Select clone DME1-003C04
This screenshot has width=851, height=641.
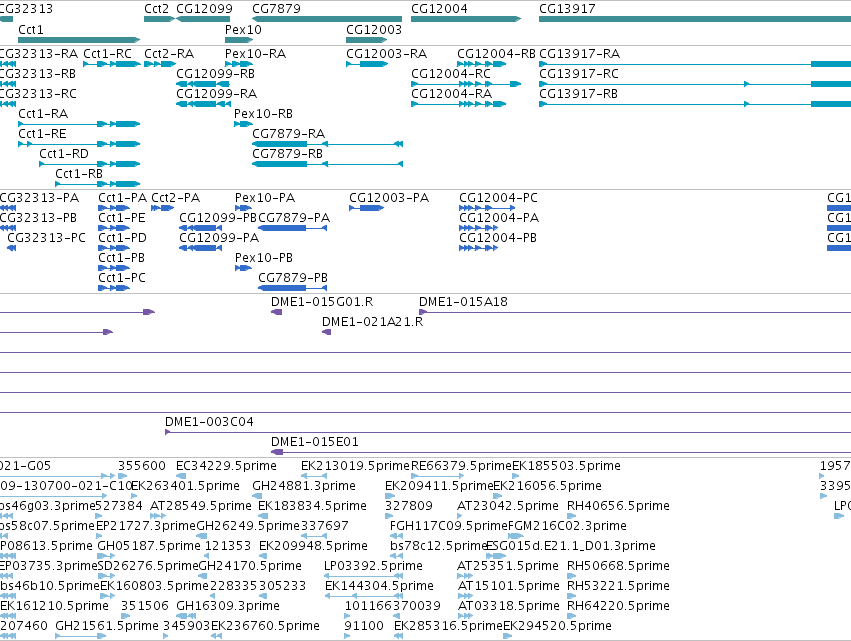(x=508, y=432)
